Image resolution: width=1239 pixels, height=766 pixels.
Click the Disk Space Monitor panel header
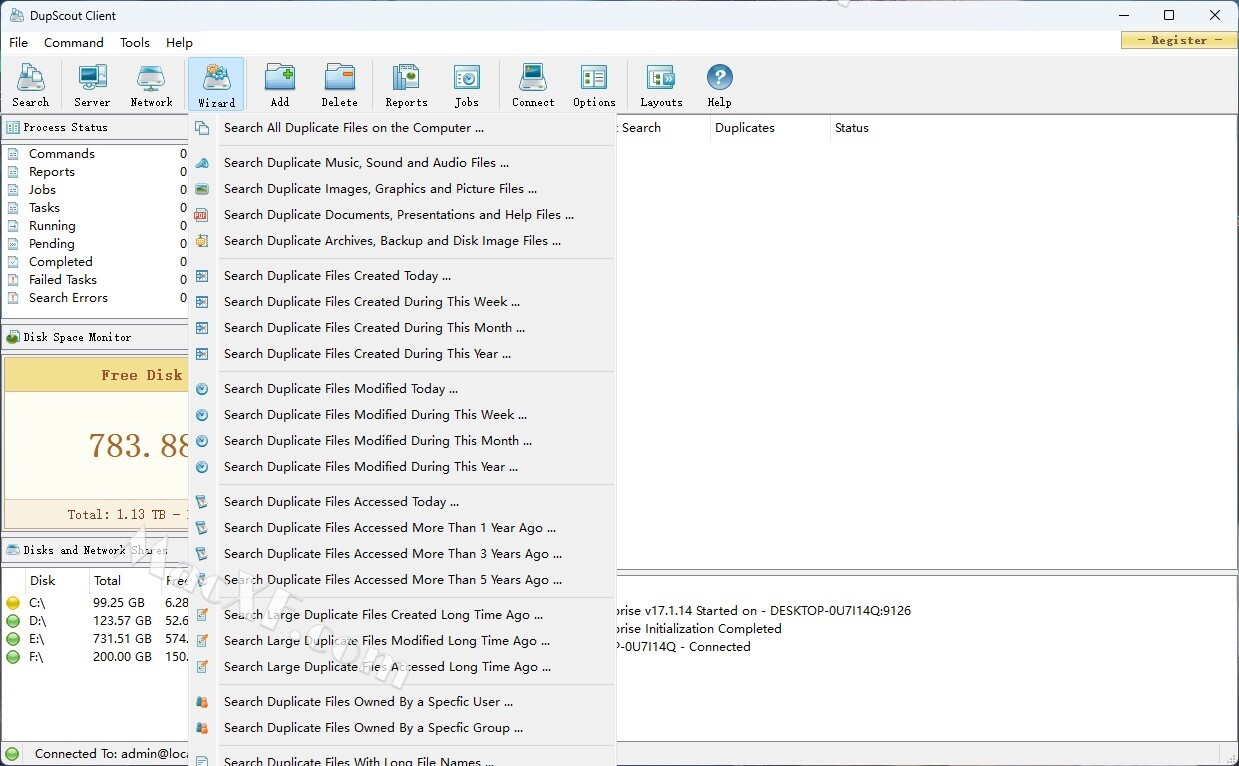[95, 338]
